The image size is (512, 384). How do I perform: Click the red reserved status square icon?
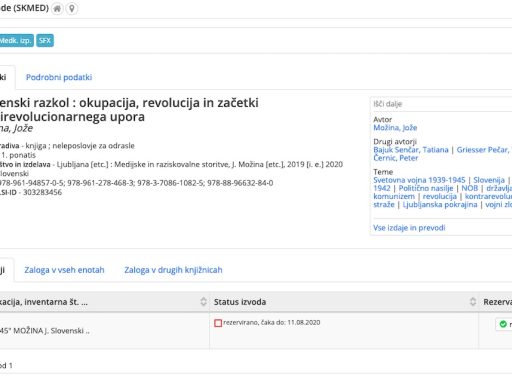coord(218,323)
